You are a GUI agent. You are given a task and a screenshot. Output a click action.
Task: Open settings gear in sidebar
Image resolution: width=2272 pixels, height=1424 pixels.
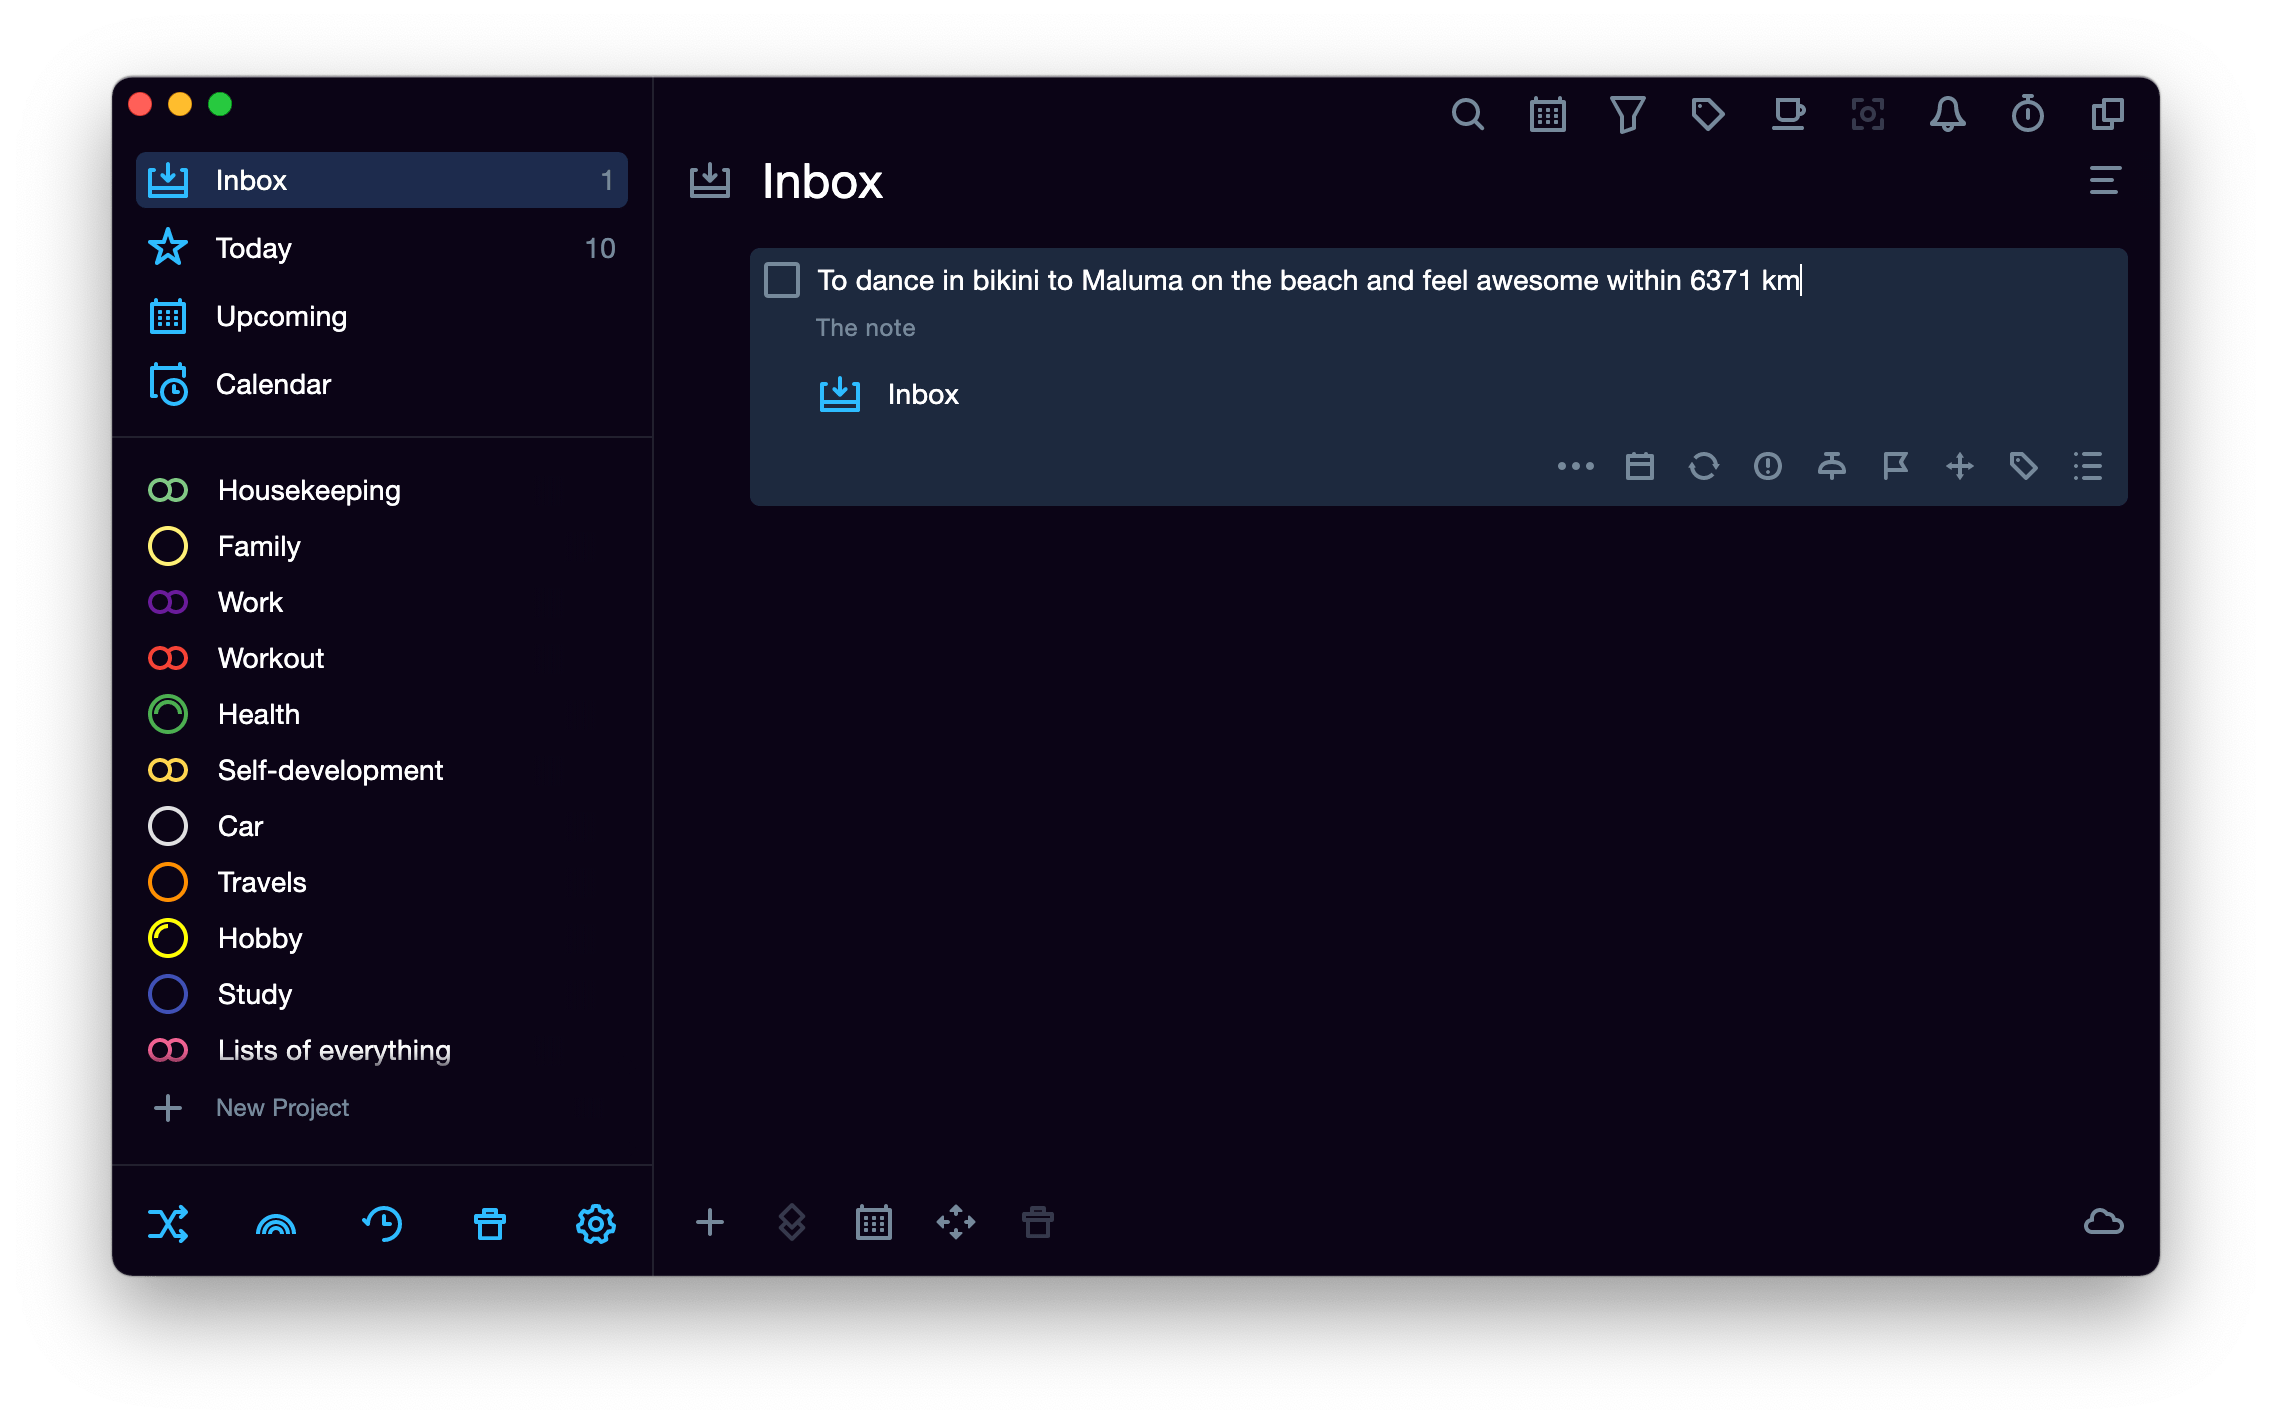596,1224
